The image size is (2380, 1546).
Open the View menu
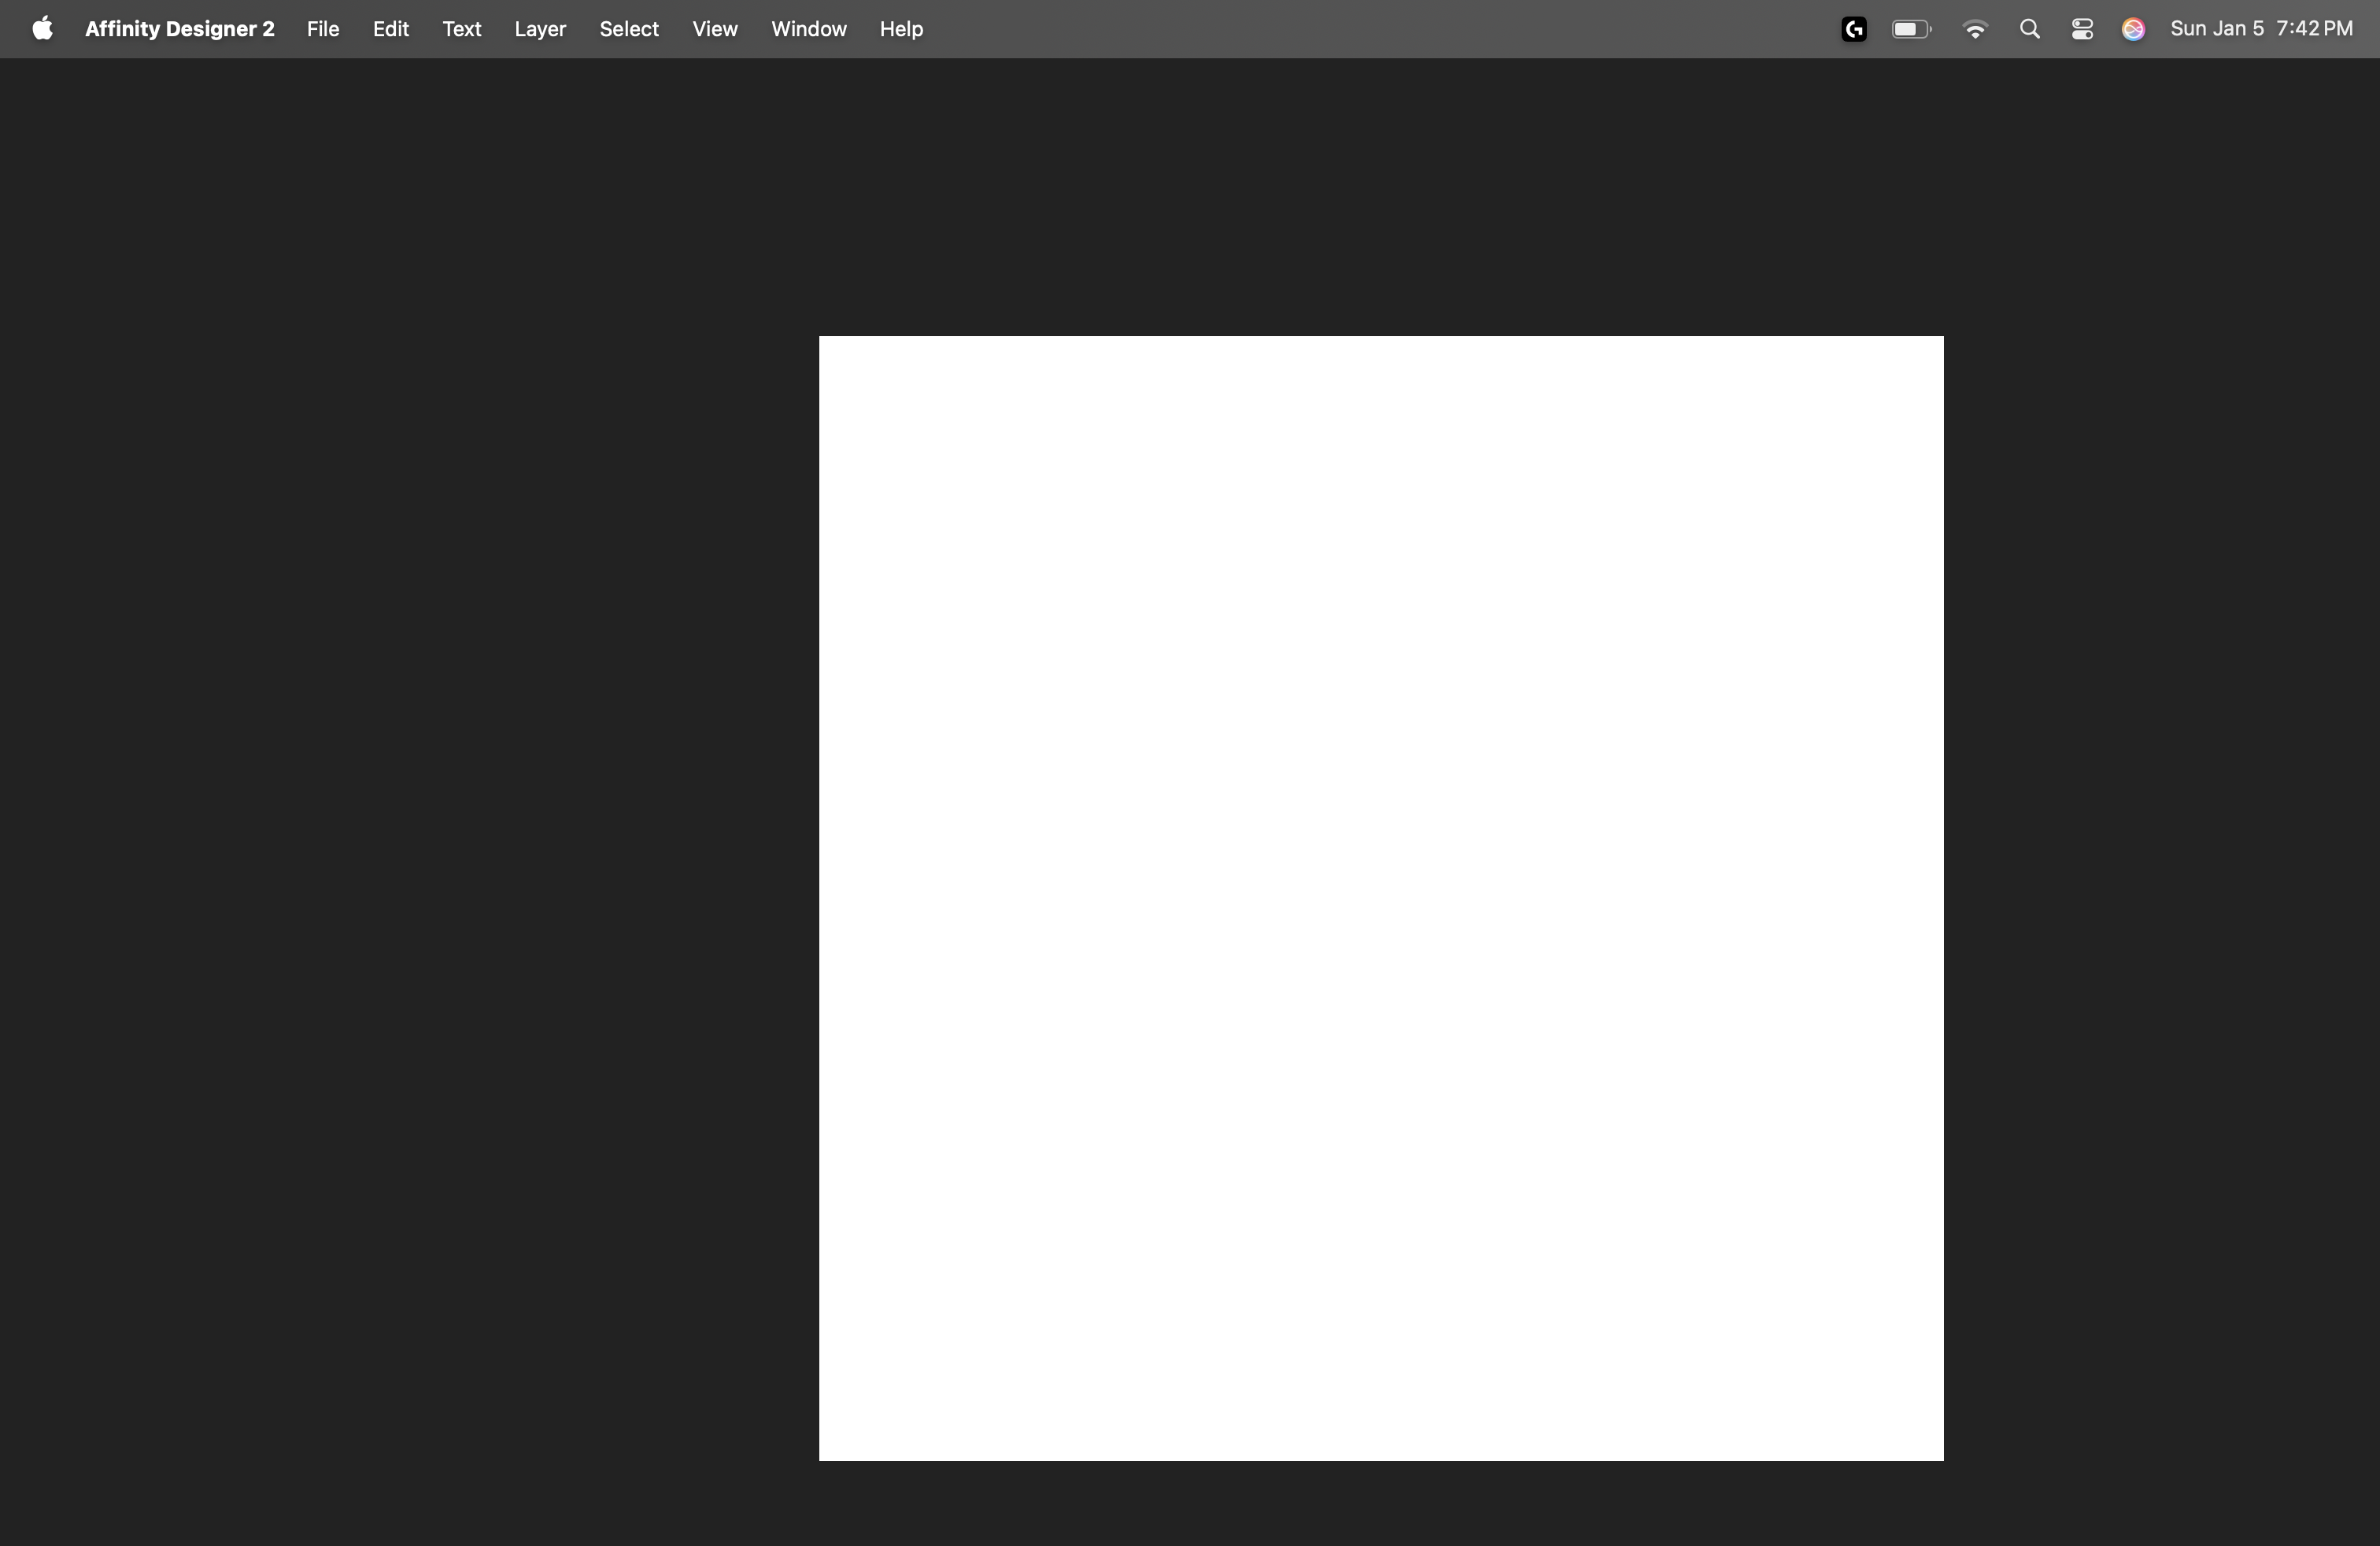pyautogui.click(x=715, y=29)
